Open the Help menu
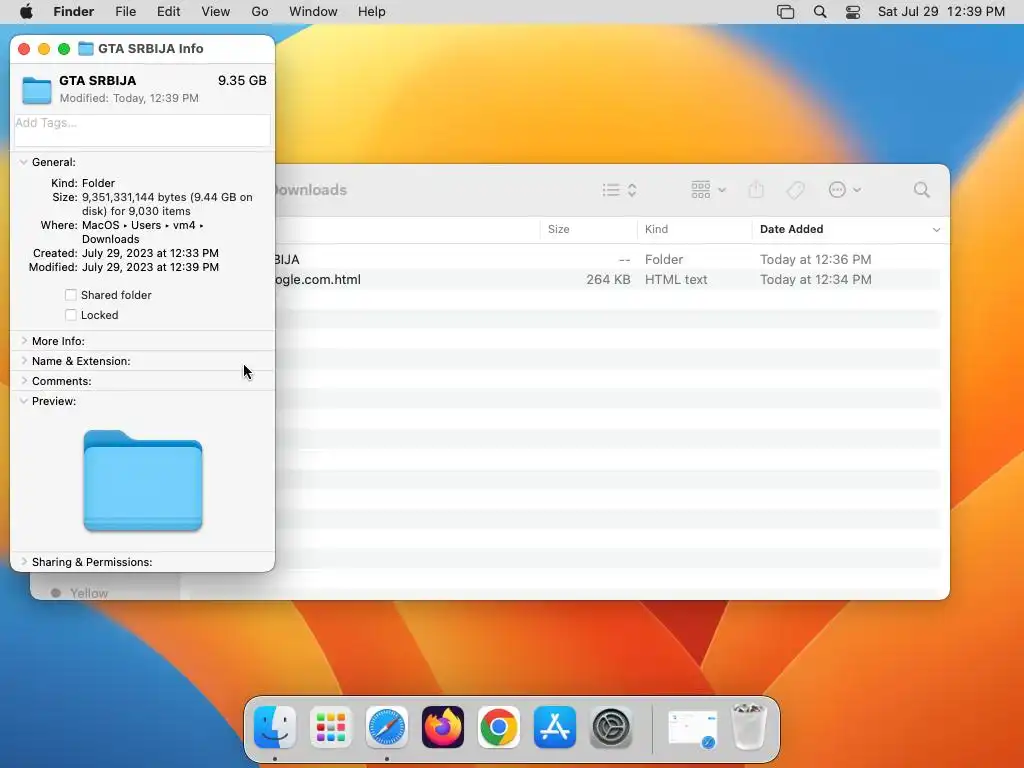This screenshot has width=1024, height=768. point(372,12)
